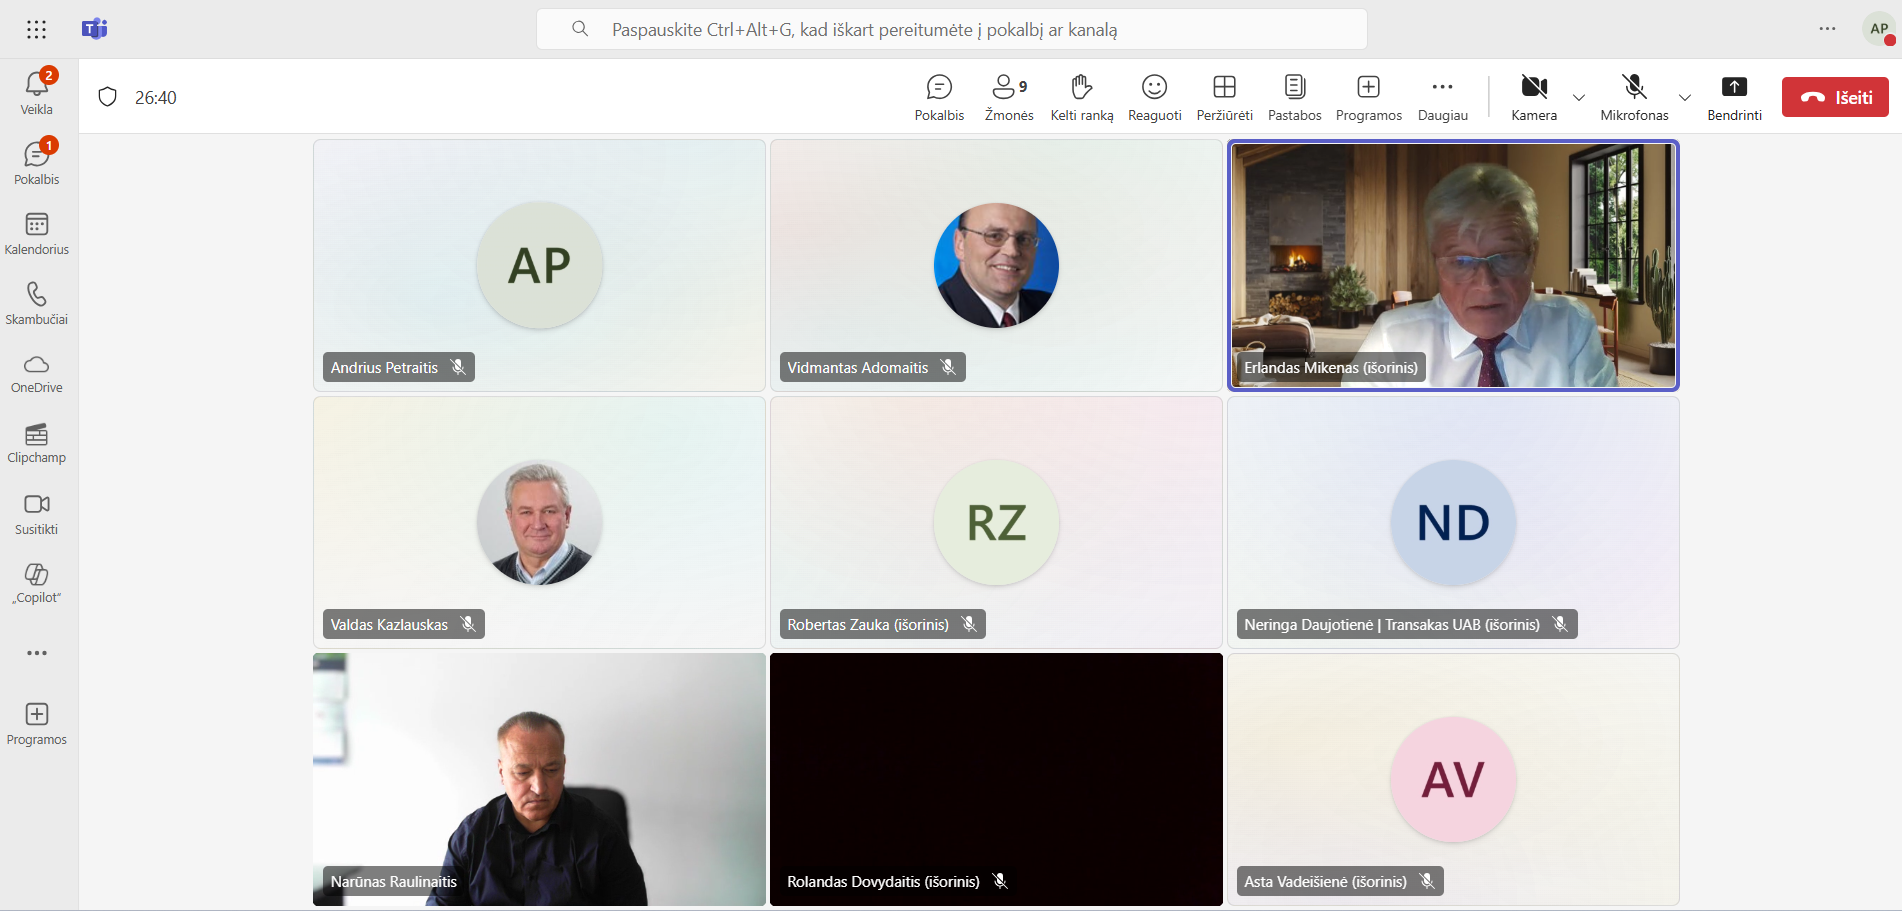The height and width of the screenshot is (911, 1902).
Task: Turn on the Kamera
Action: click(x=1533, y=98)
